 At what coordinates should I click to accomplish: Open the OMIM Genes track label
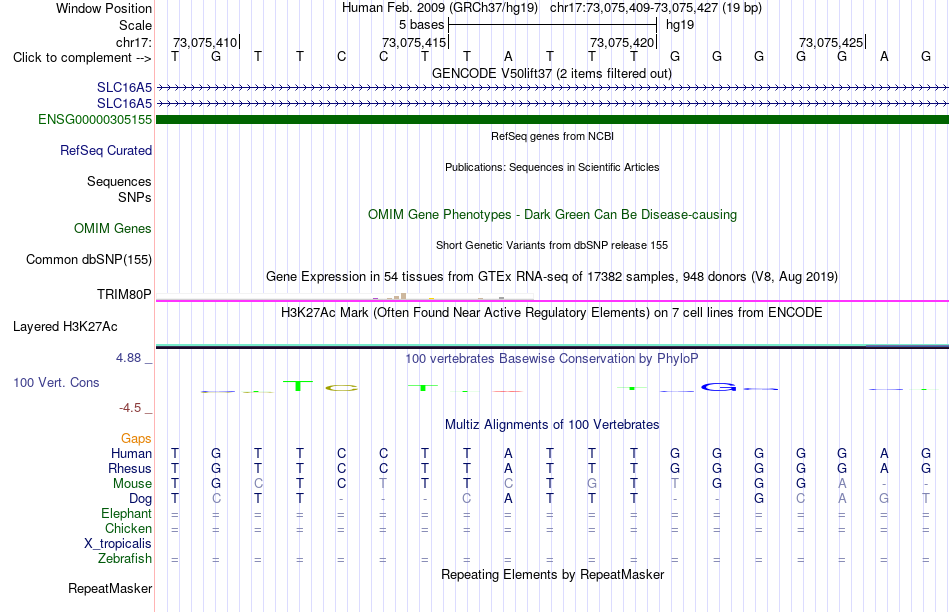[113, 228]
